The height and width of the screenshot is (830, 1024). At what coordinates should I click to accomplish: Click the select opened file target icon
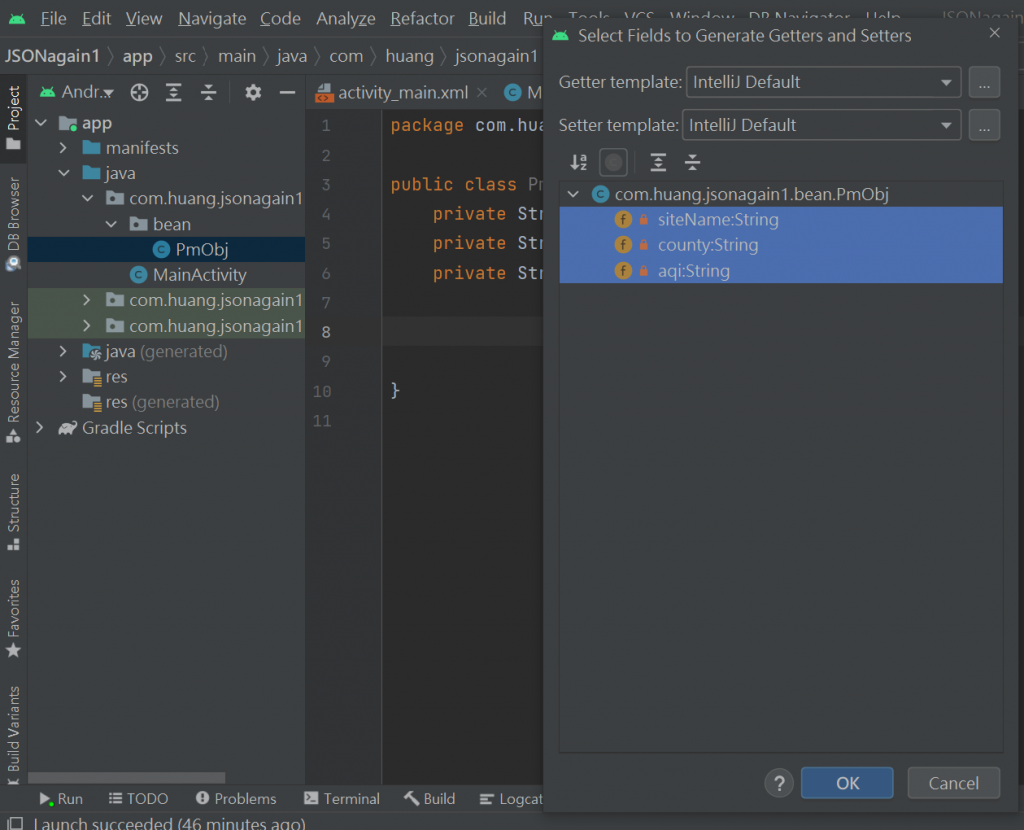(x=139, y=93)
